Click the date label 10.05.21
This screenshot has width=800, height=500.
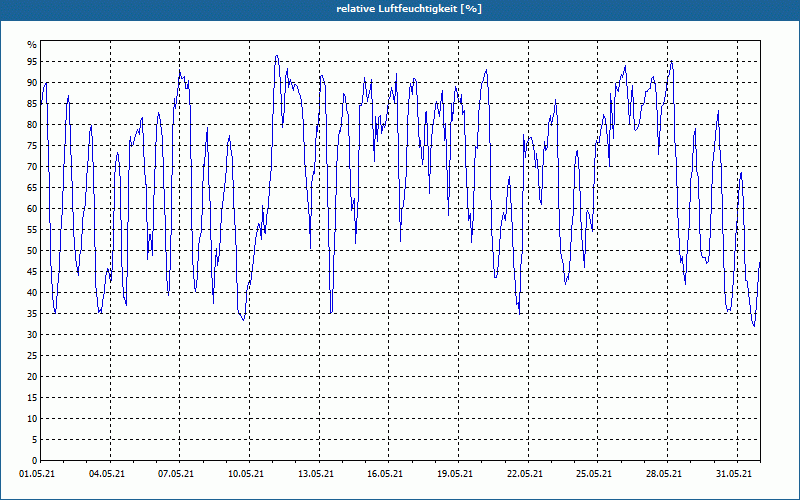[x=246, y=474]
